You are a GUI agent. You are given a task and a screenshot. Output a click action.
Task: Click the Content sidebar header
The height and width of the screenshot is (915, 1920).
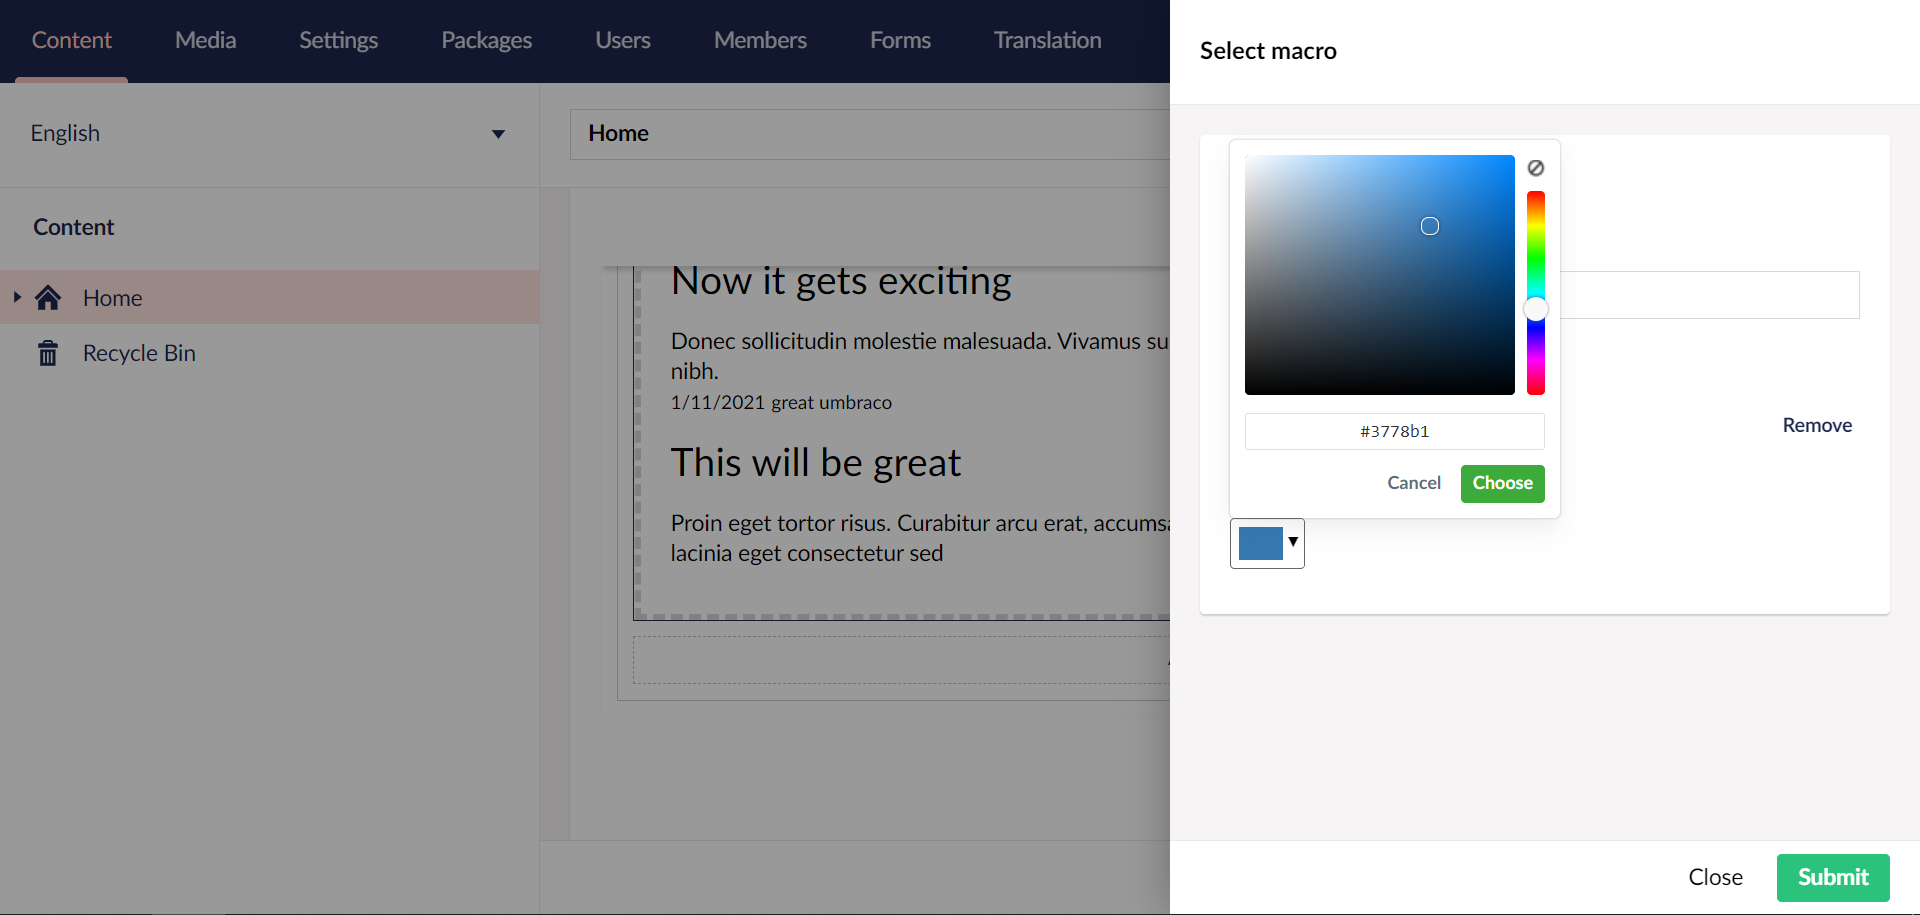pyautogui.click(x=74, y=227)
